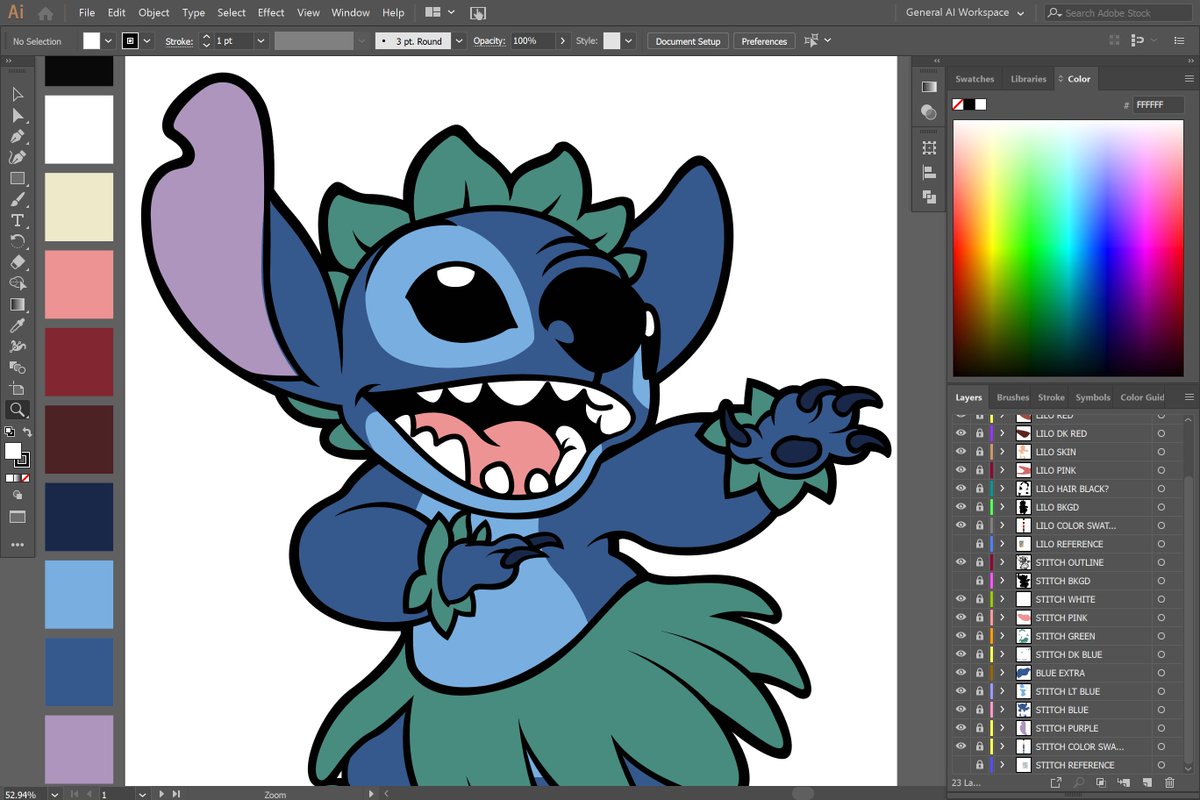1200x800 pixels.
Task: Open the 3 pt. Round brush dropdown
Action: pyautogui.click(x=459, y=41)
